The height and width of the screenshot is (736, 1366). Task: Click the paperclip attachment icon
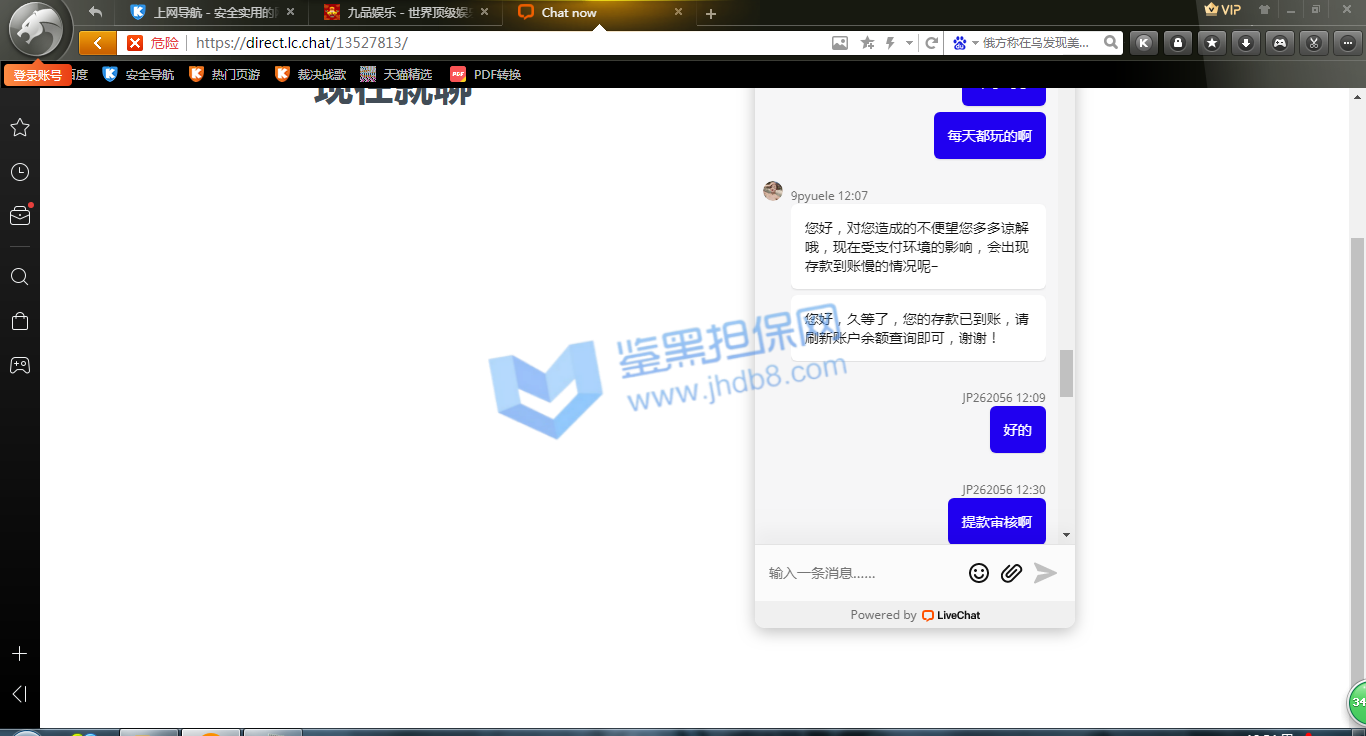click(x=1011, y=572)
